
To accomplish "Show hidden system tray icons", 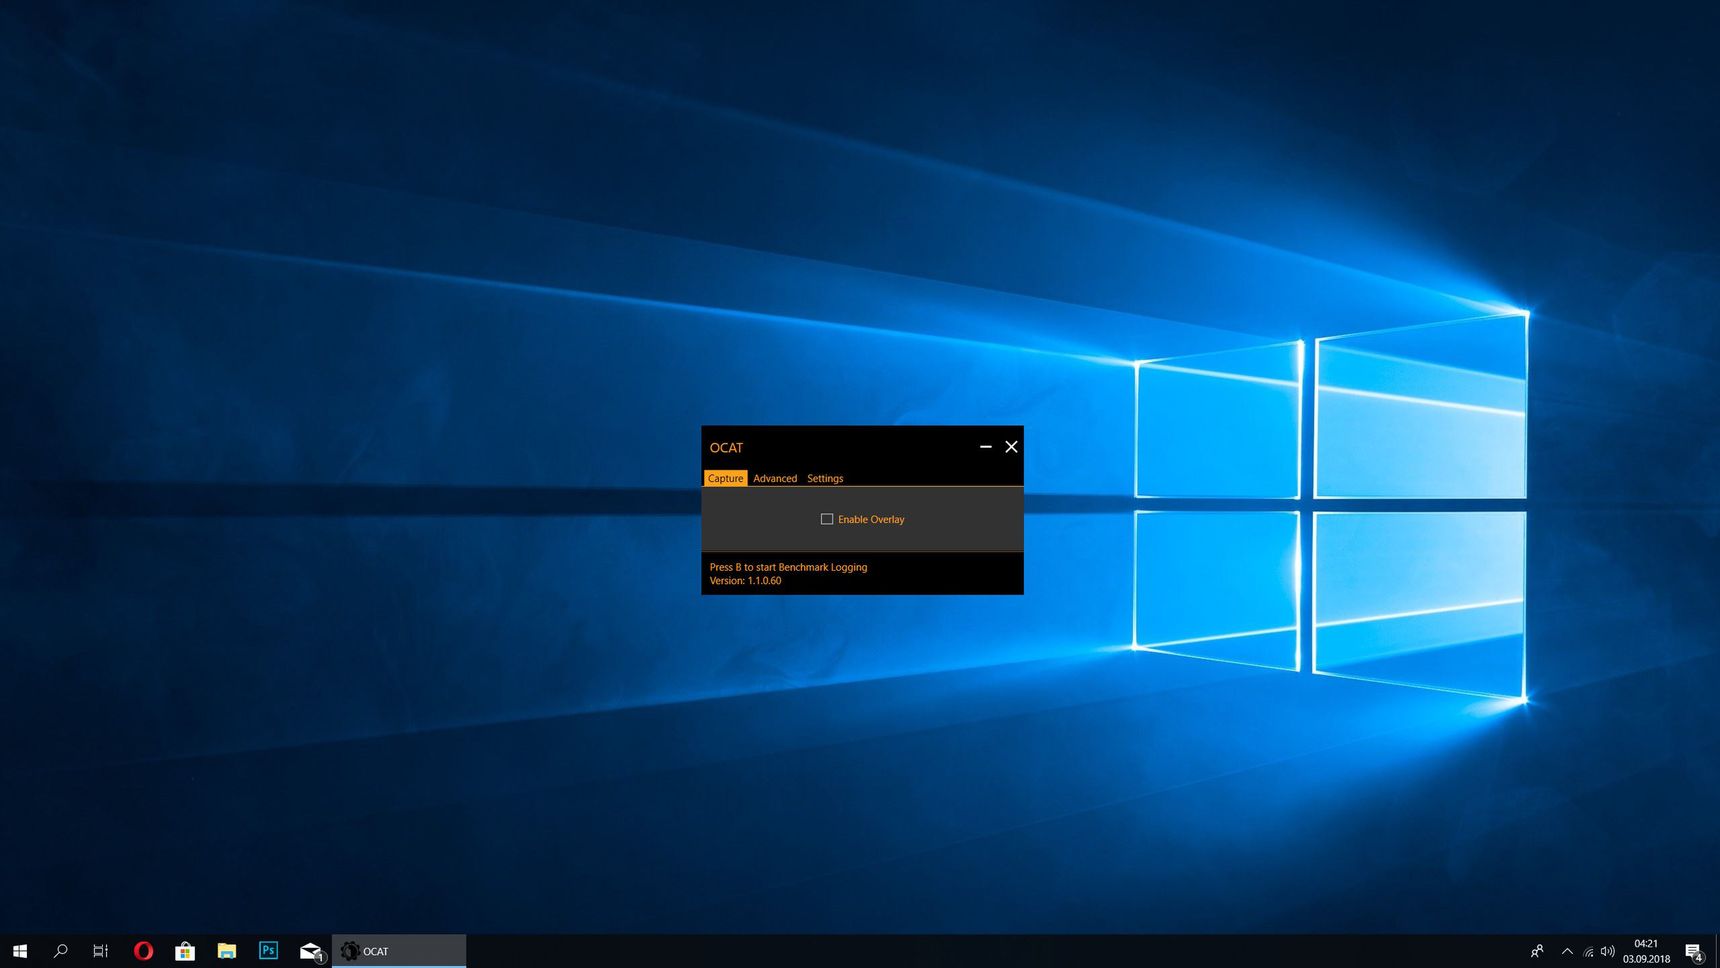I will point(1567,951).
